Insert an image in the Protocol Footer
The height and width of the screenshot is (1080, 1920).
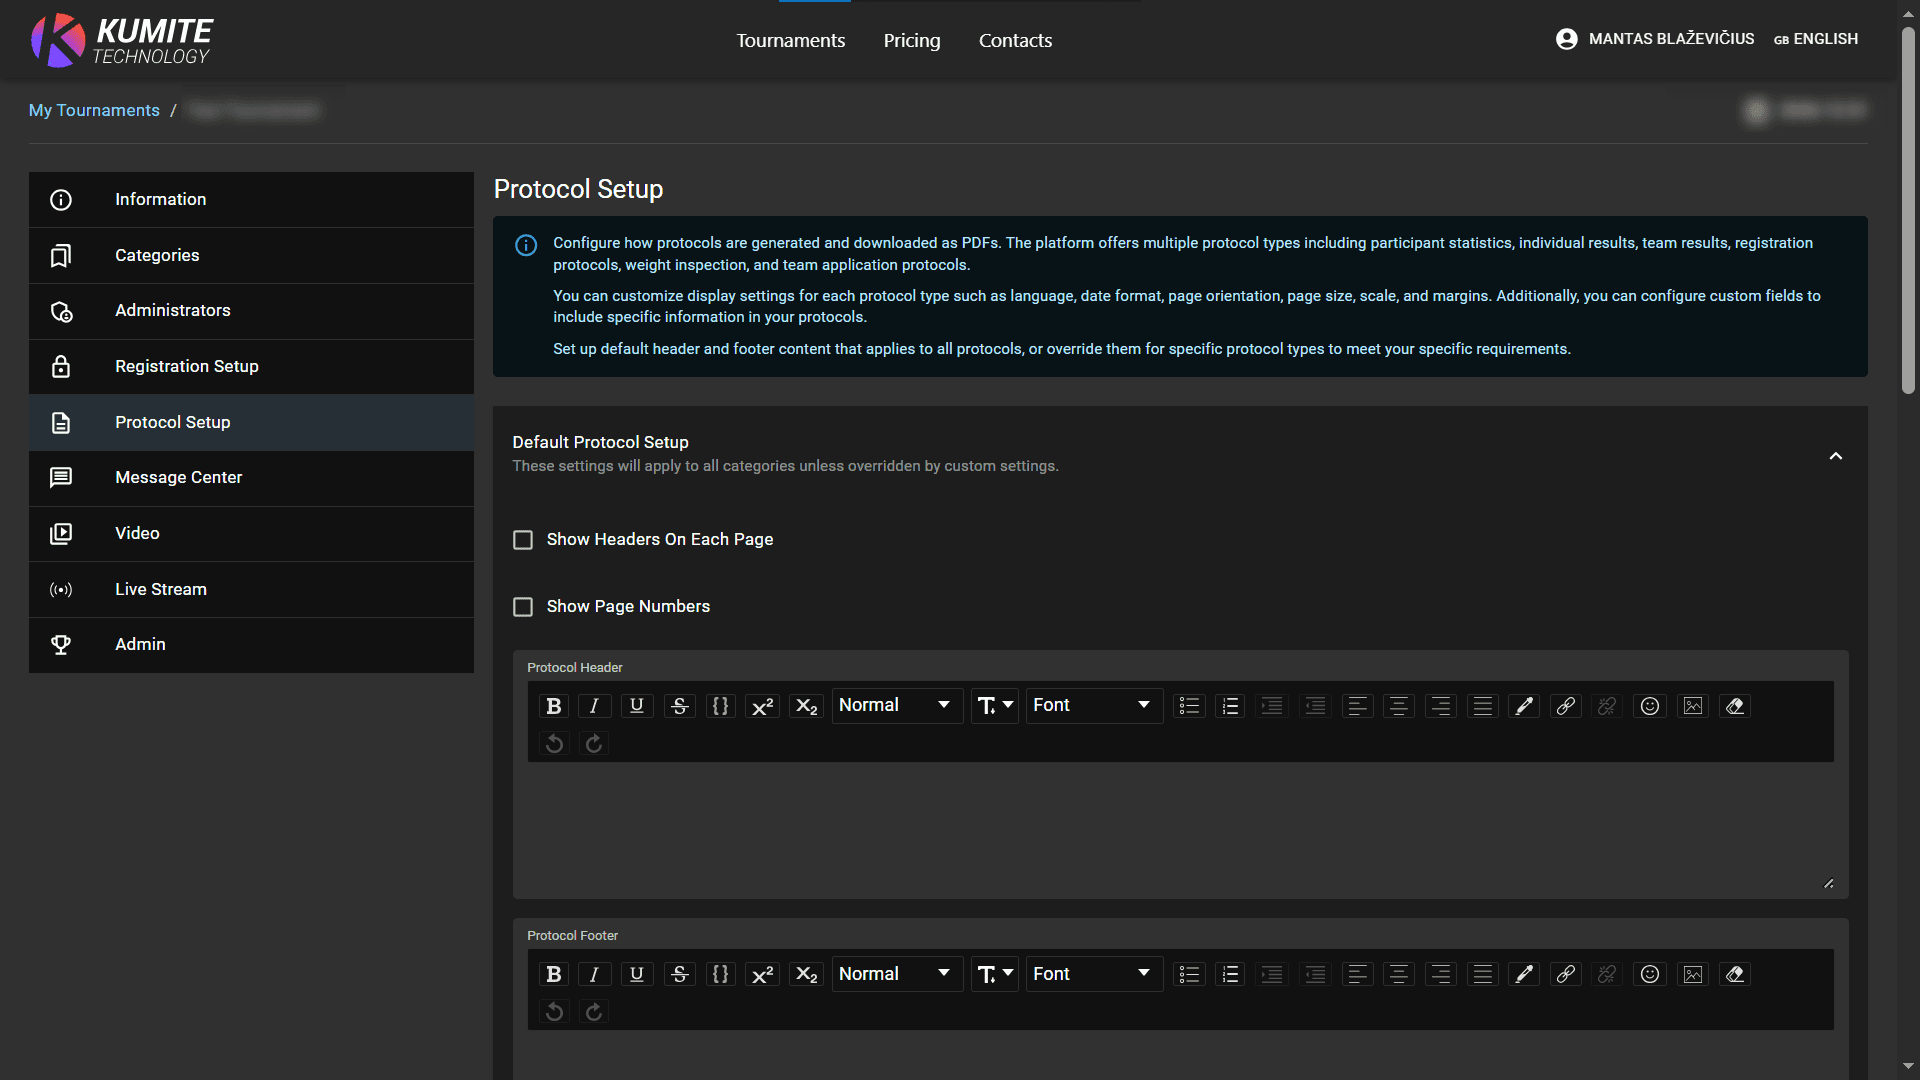[x=1692, y=973]
